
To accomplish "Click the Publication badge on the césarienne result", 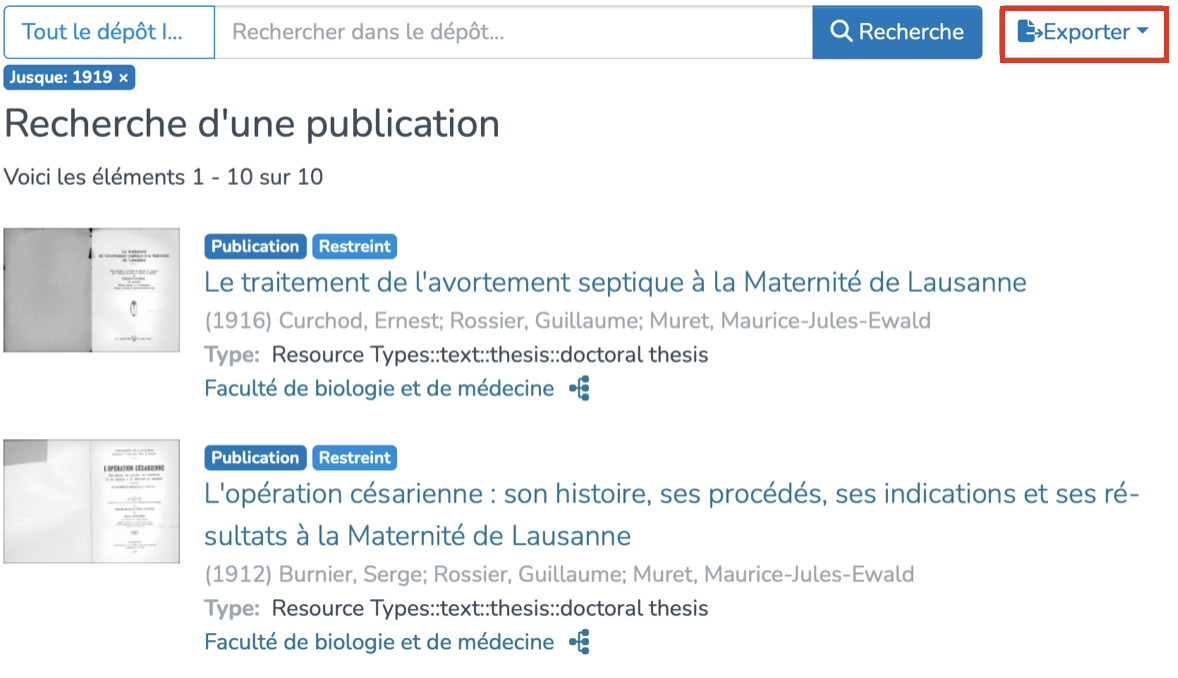I will coord(255,457).
